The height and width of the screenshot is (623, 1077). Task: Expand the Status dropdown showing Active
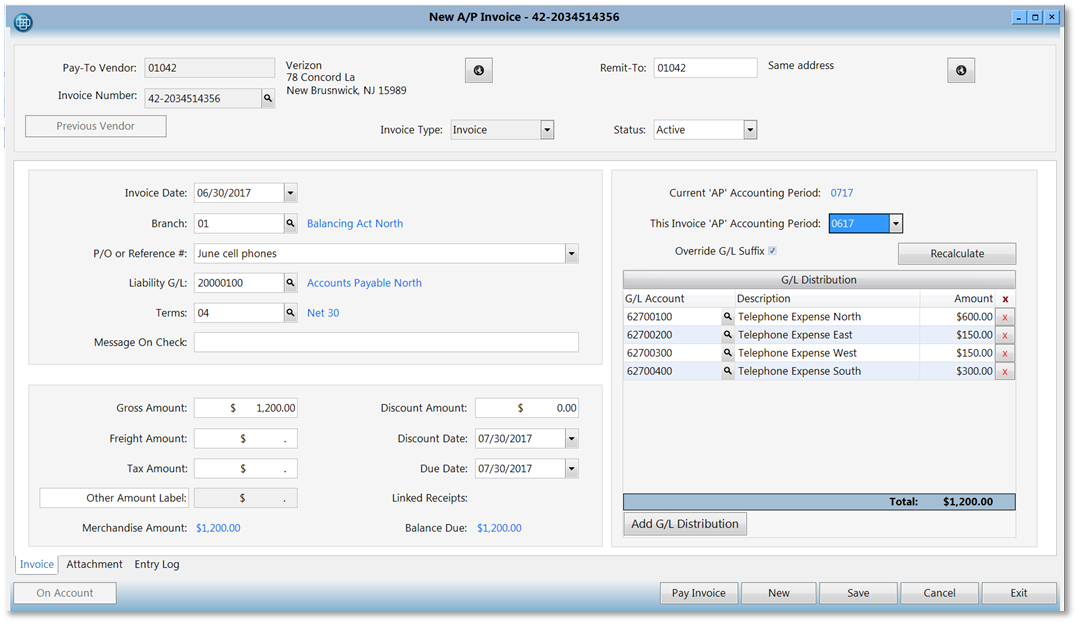pyautogui.click(x=750, y=129)
